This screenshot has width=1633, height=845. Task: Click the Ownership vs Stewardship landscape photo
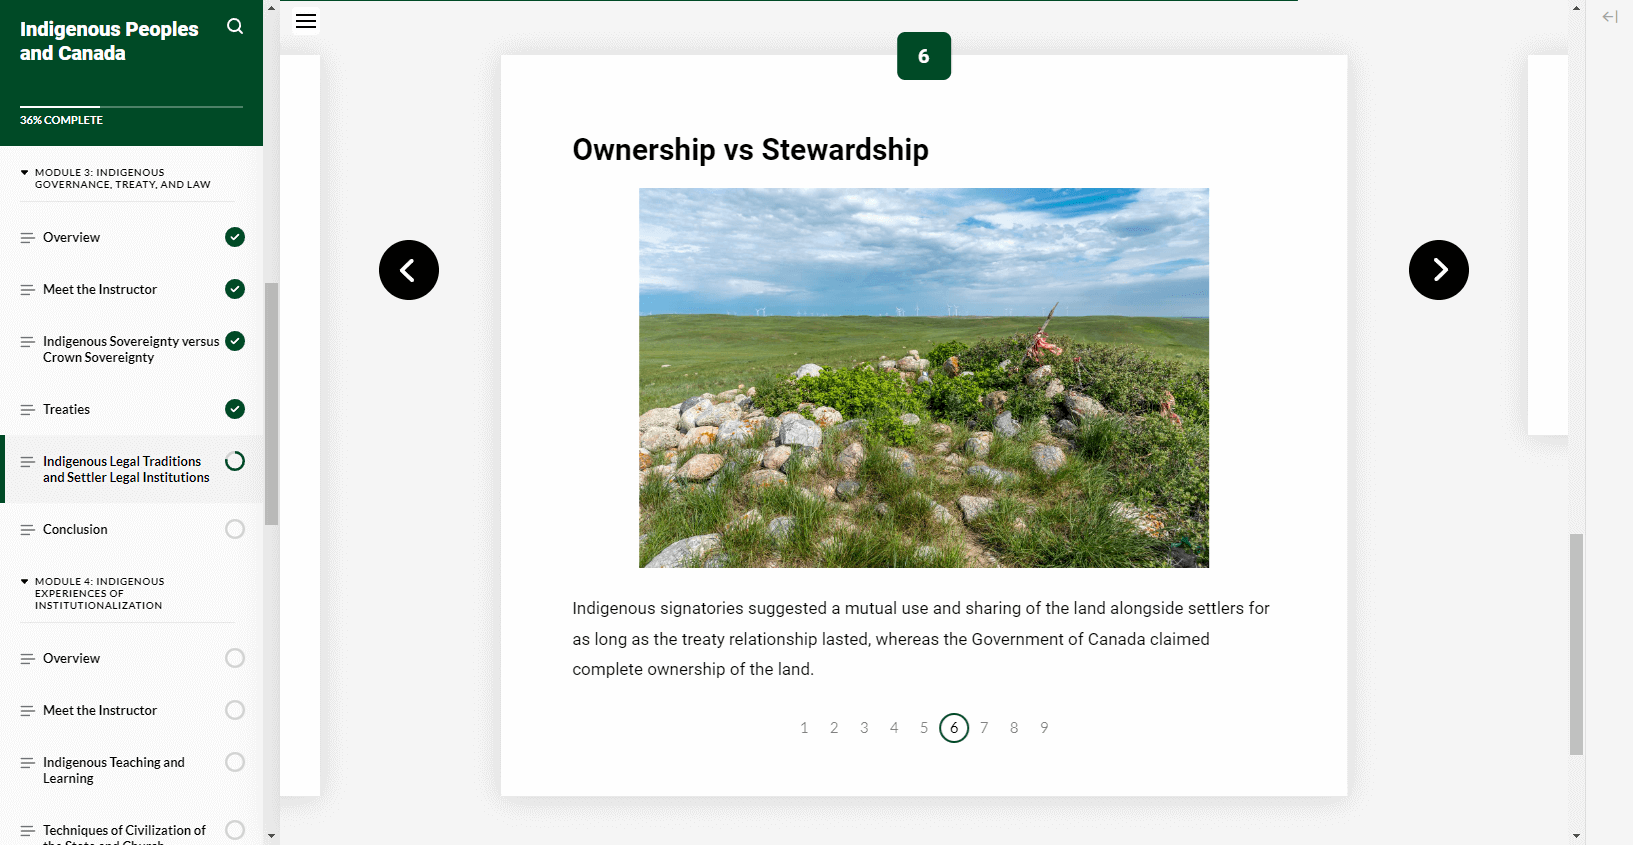coord(924,378)
